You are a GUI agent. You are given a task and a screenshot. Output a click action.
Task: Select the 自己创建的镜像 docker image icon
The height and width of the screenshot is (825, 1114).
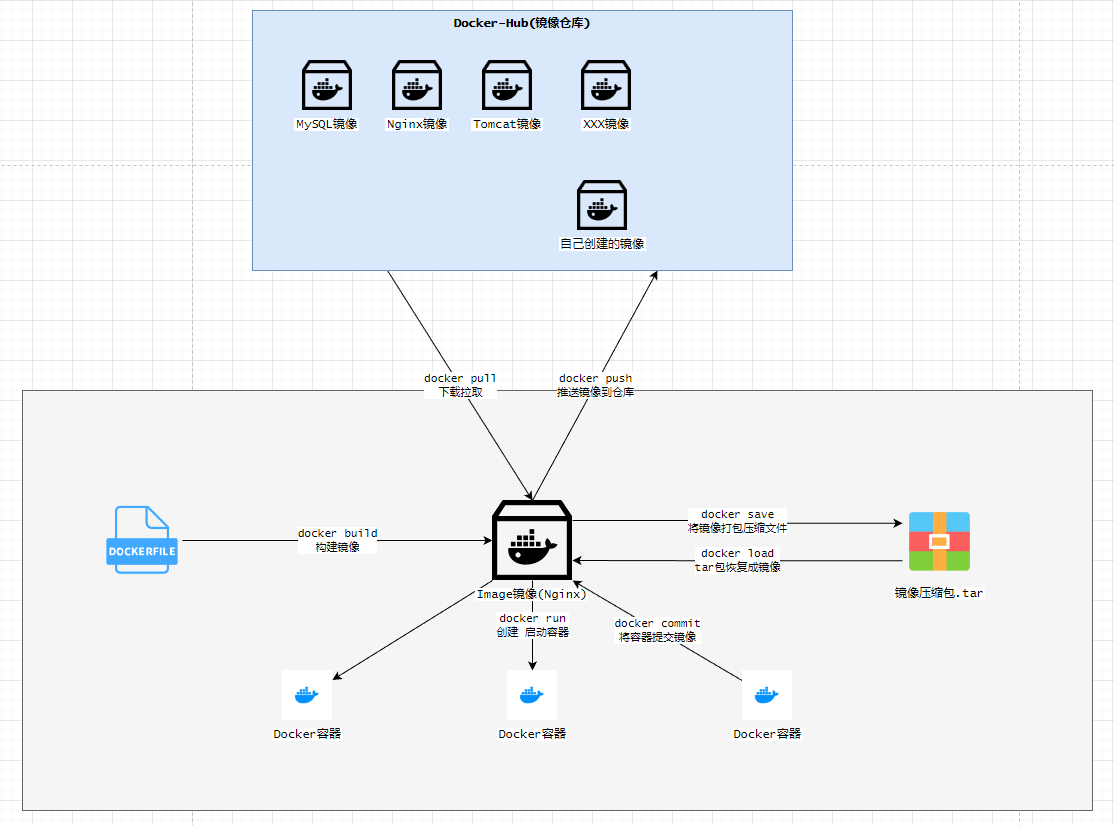click(x=602, y=205)
